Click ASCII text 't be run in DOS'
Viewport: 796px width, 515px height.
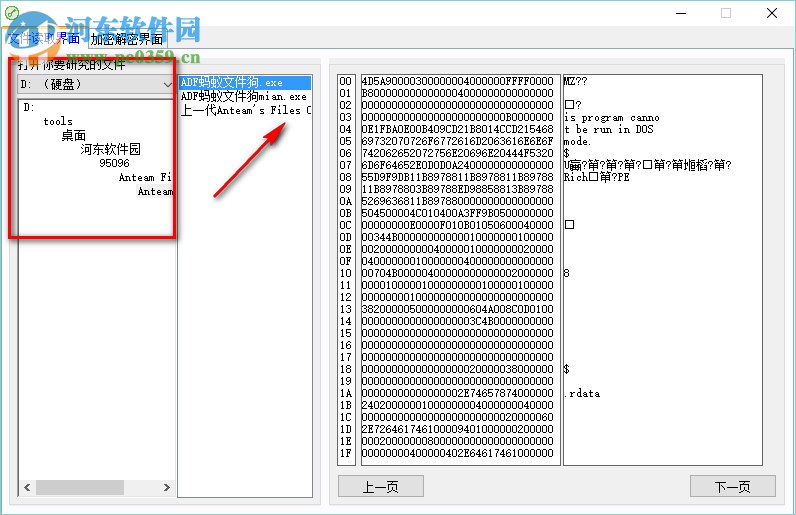pos(609,130)
